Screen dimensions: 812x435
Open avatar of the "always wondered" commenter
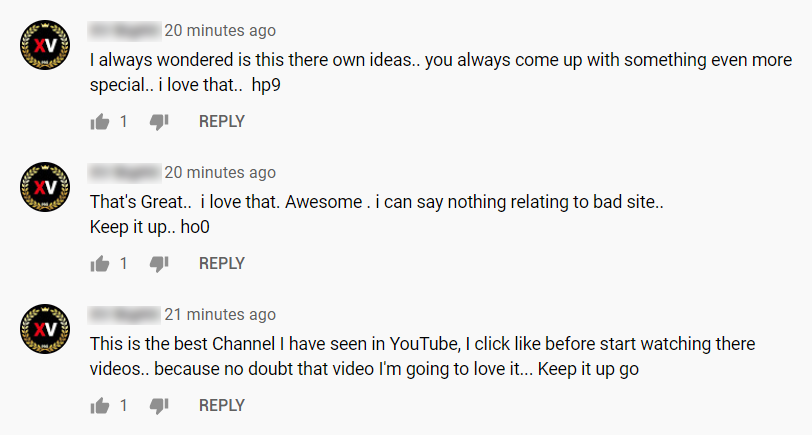point(45,45)
